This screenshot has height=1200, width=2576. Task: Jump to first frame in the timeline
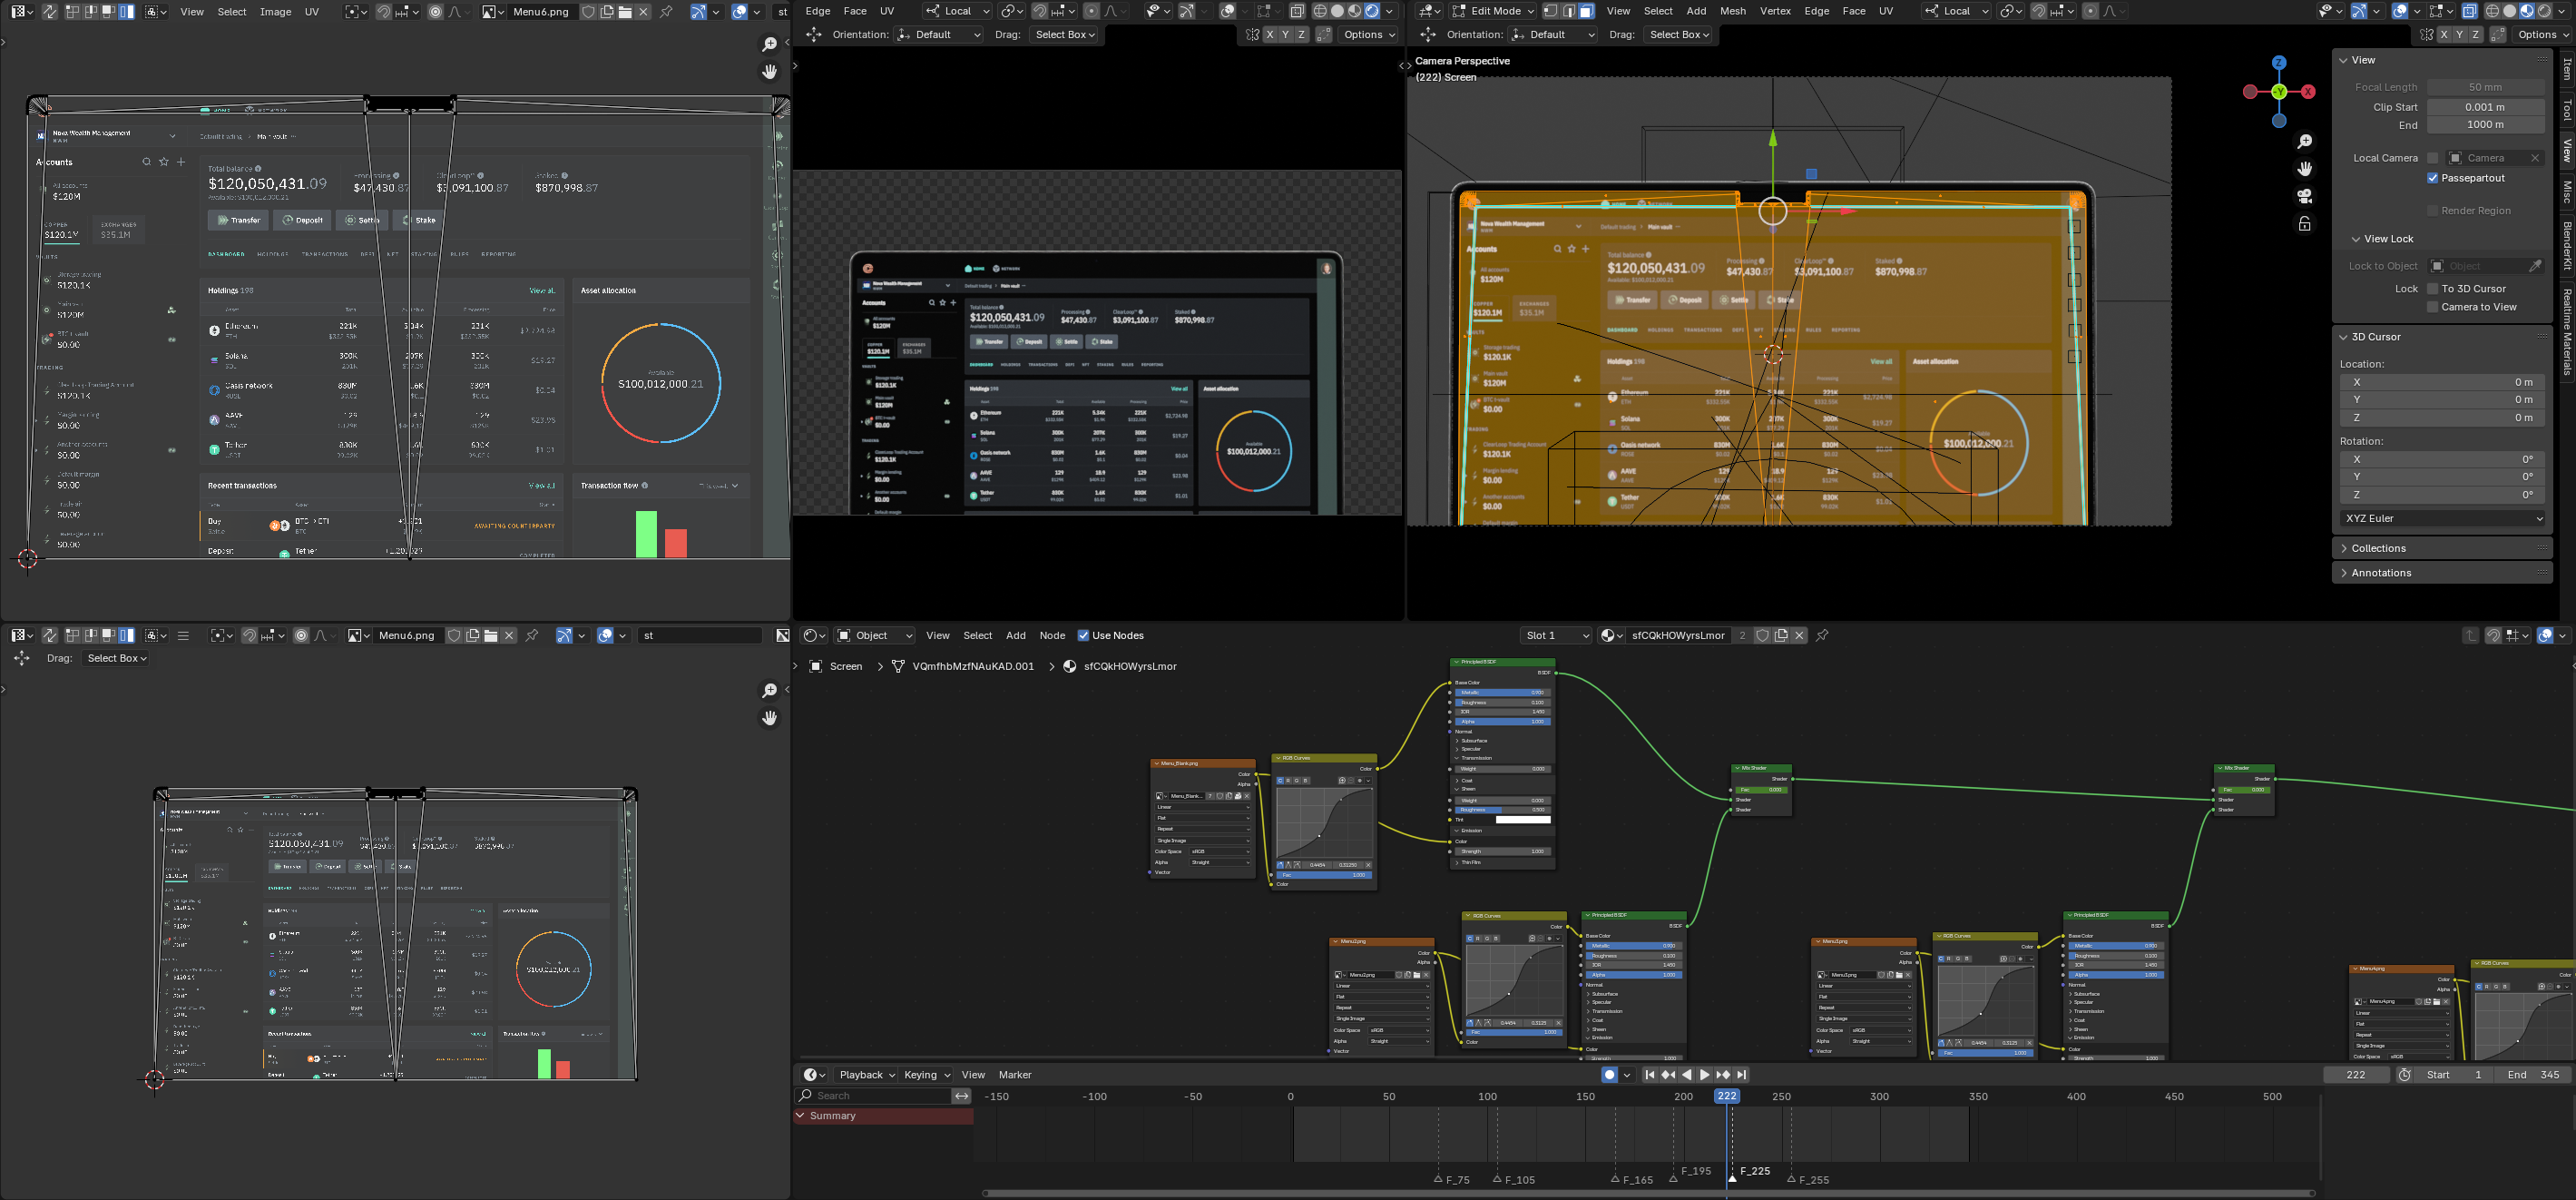tap(1650, 1075)
